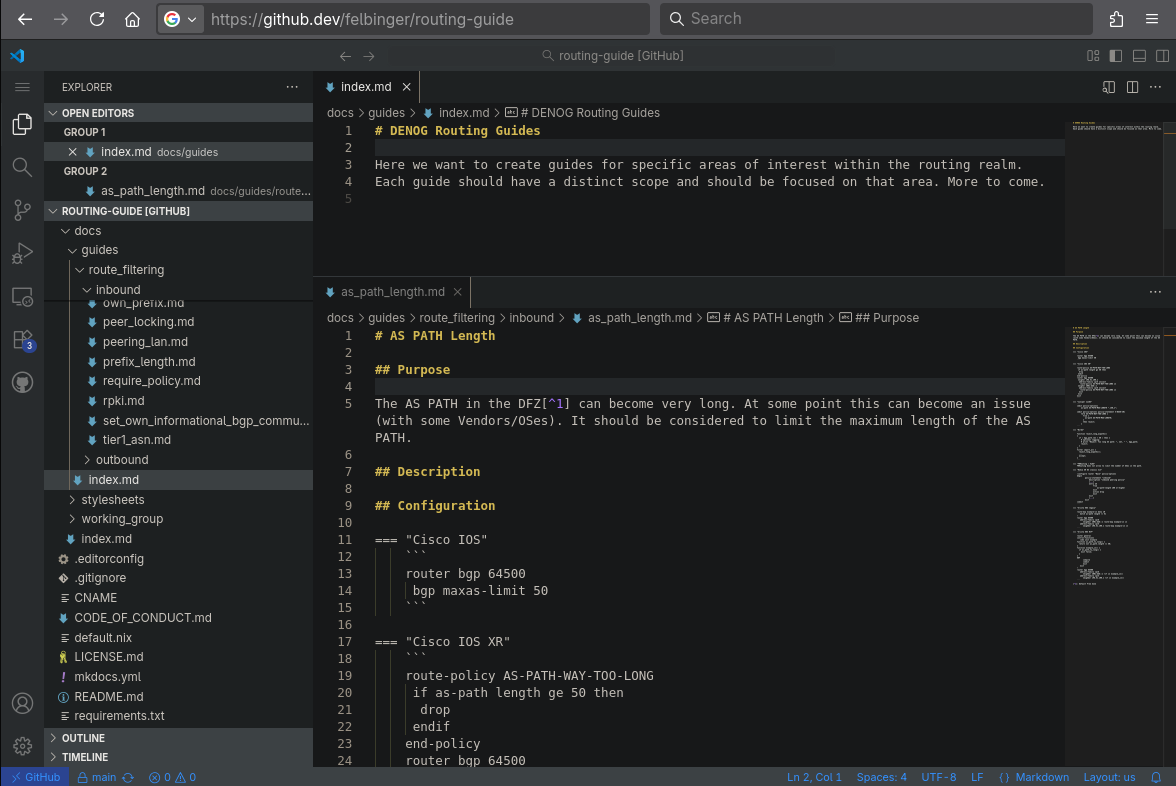
Task: Open the Extensions view showing 3 updates
Action: (22, 338)
